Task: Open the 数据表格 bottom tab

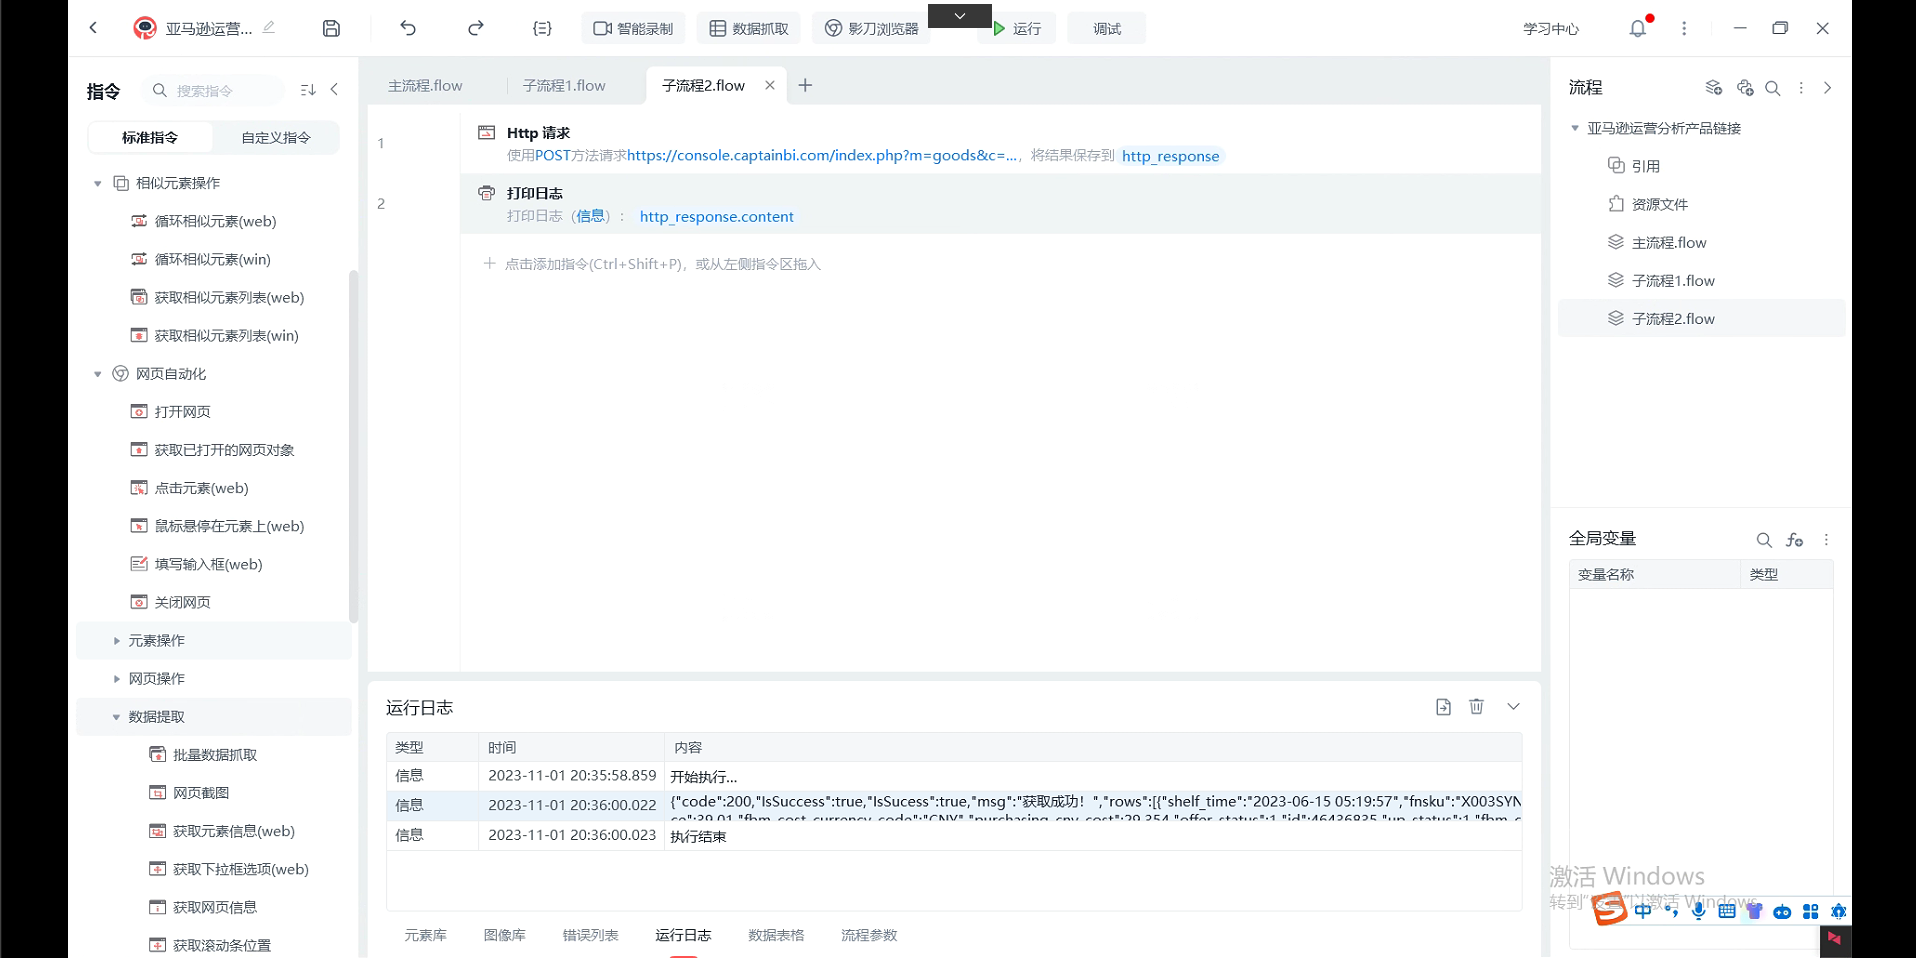Action: [x=776, y=935]
